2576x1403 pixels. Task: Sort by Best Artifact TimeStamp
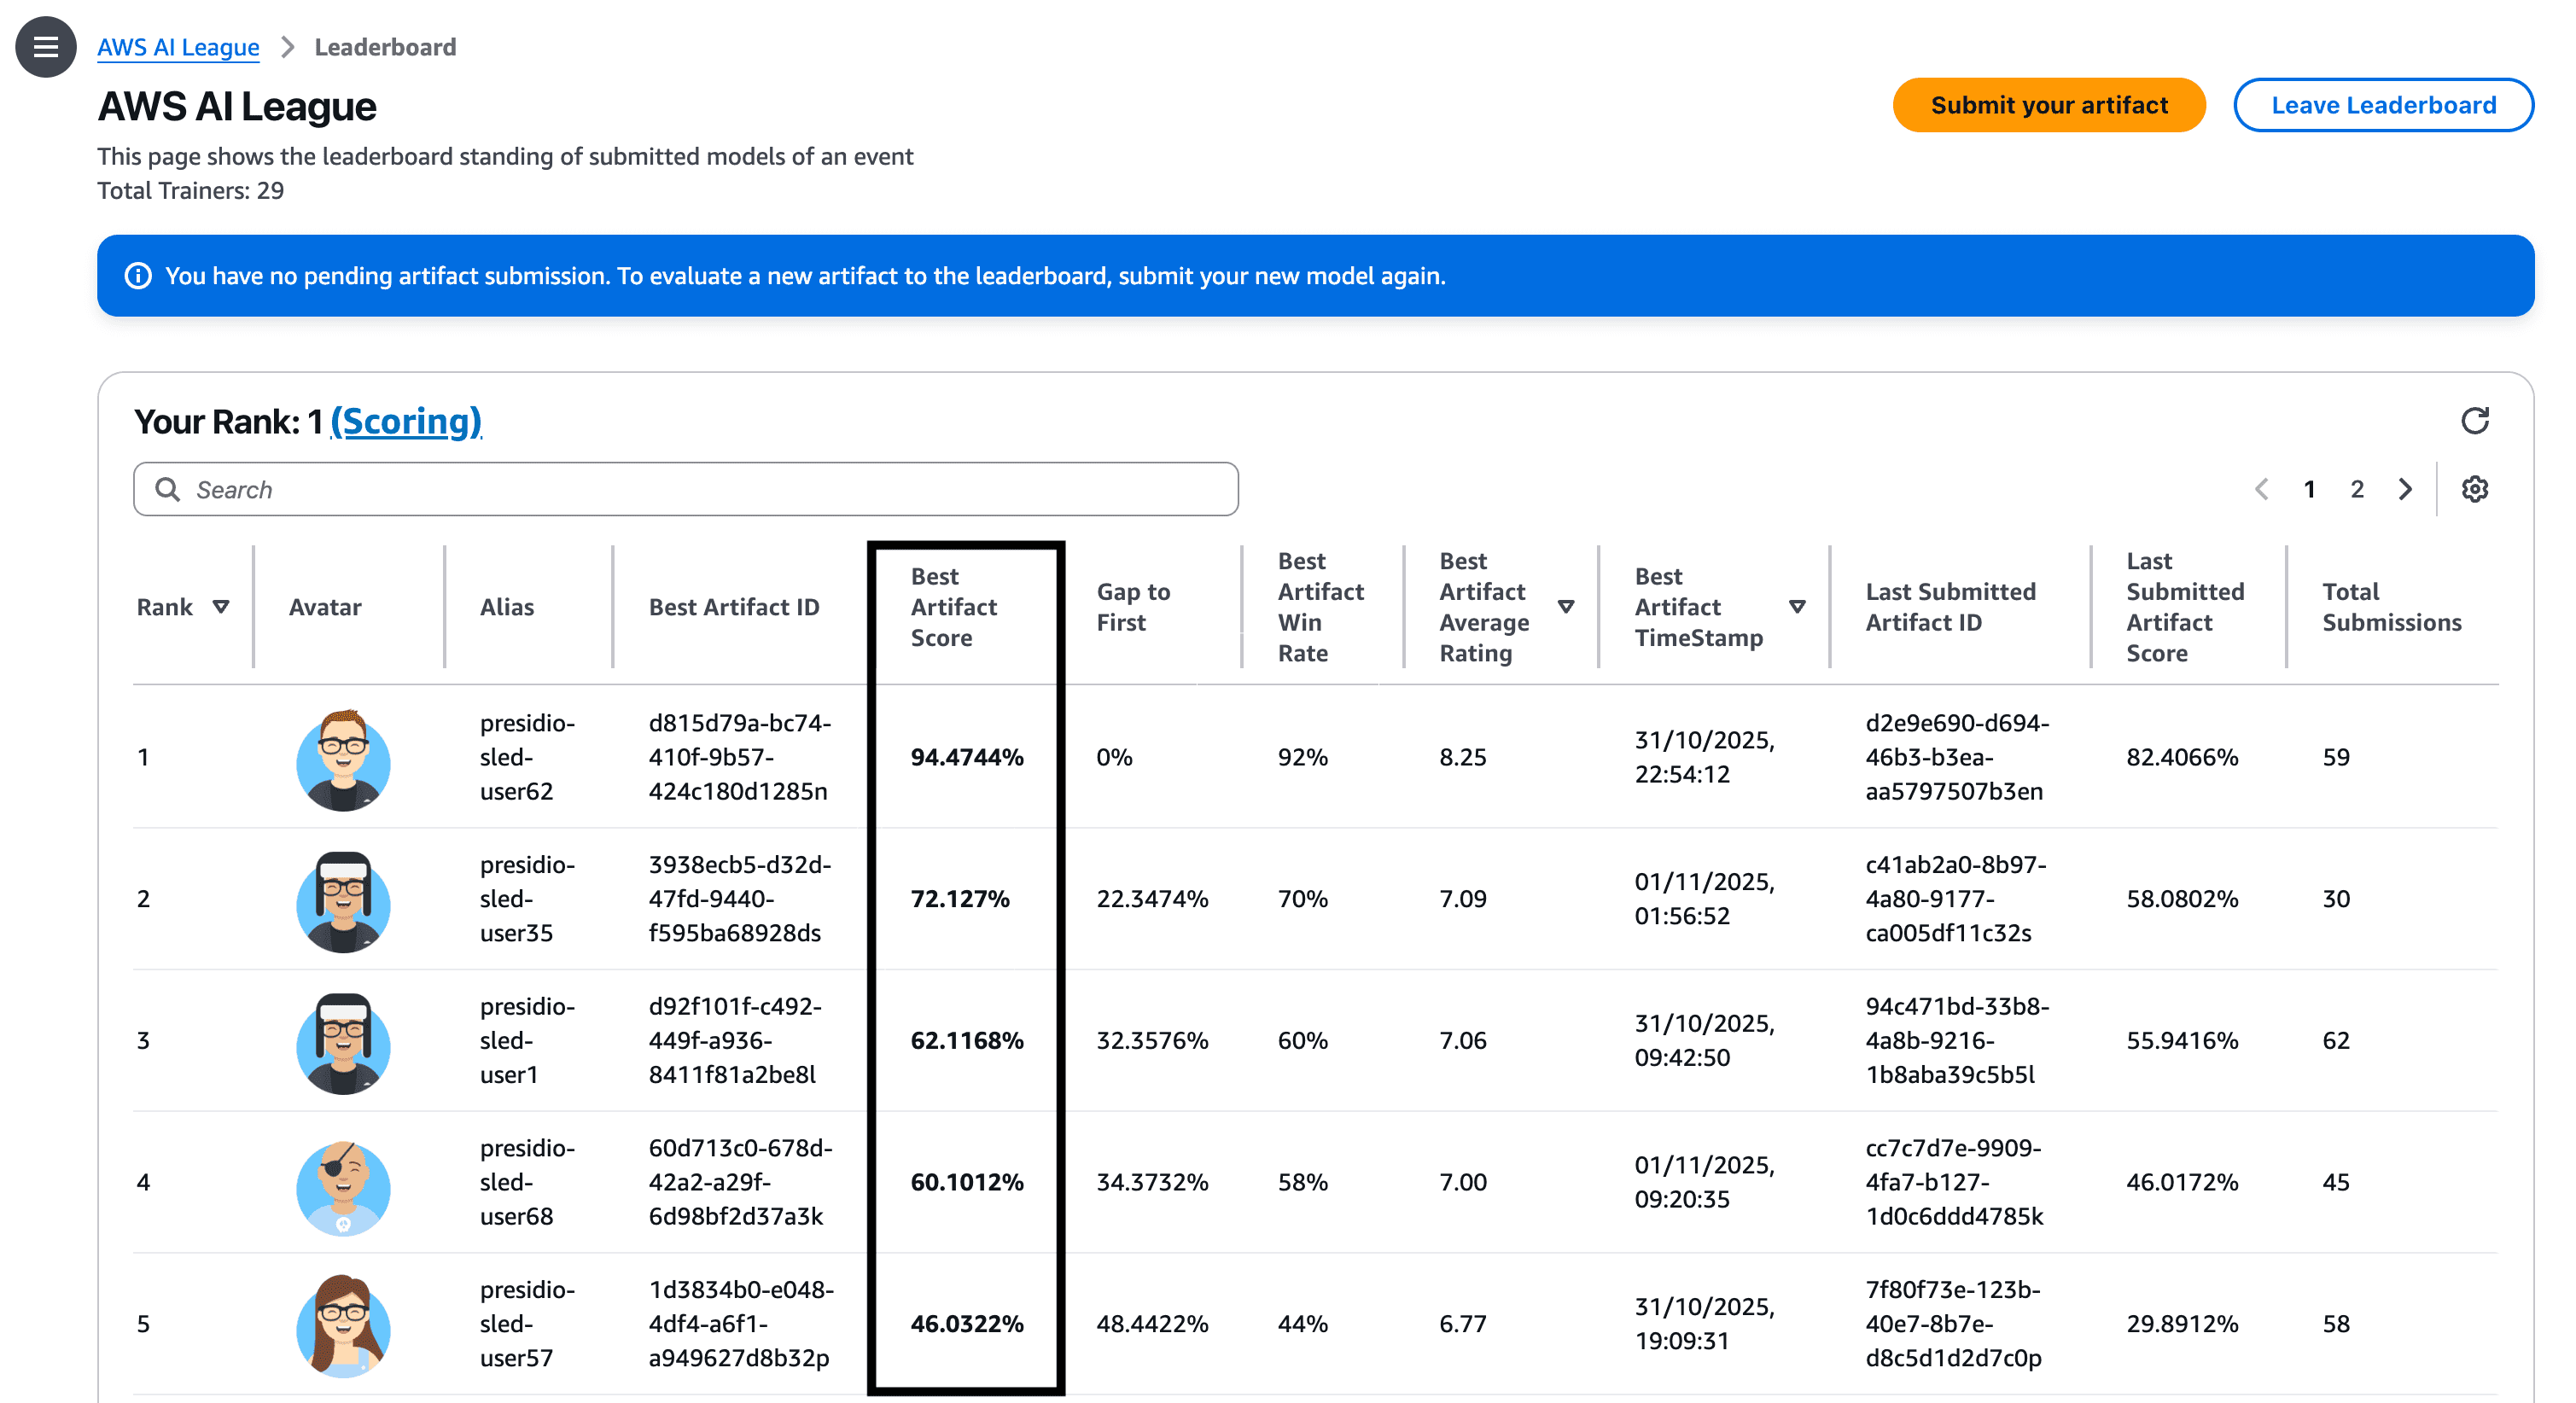tap(1796, 607)
